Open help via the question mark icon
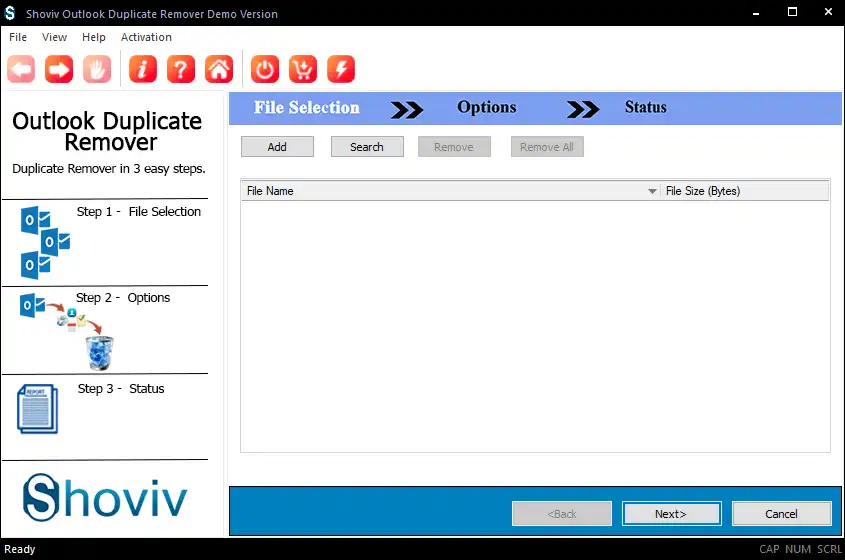The width and height of the screenshot is (845, 560). 181,69
